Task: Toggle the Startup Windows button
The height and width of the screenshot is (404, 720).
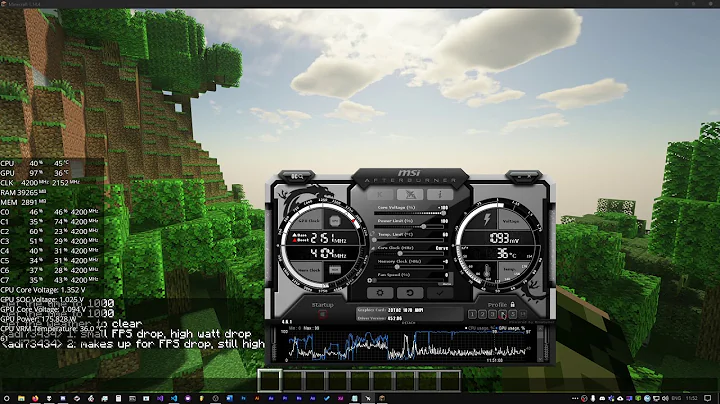Action: coord(323,314)
